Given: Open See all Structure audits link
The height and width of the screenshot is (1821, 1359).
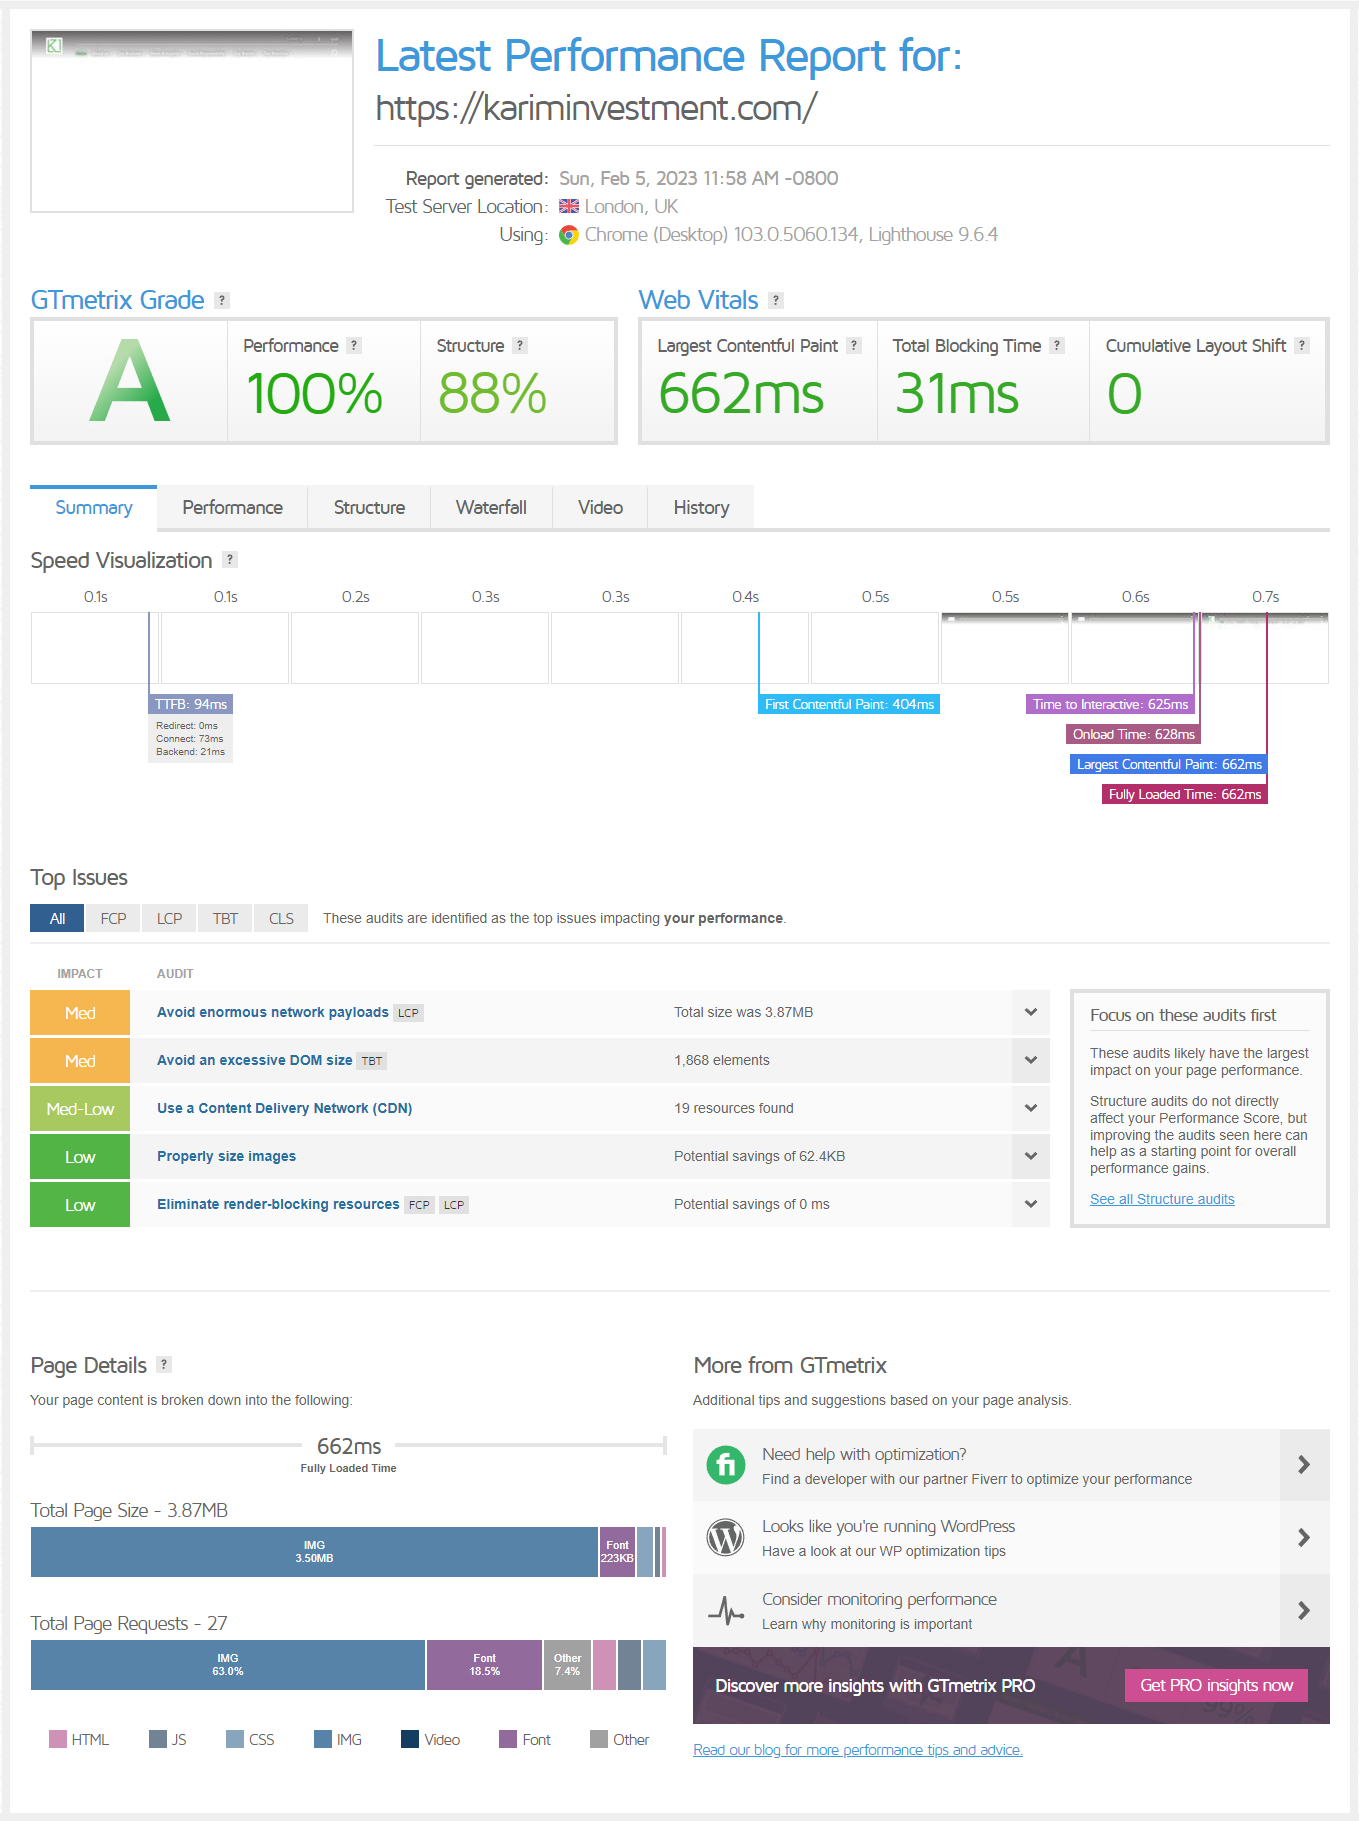Looking at the screenshot, I should pyautogui.click(x=1162, y=1199).
